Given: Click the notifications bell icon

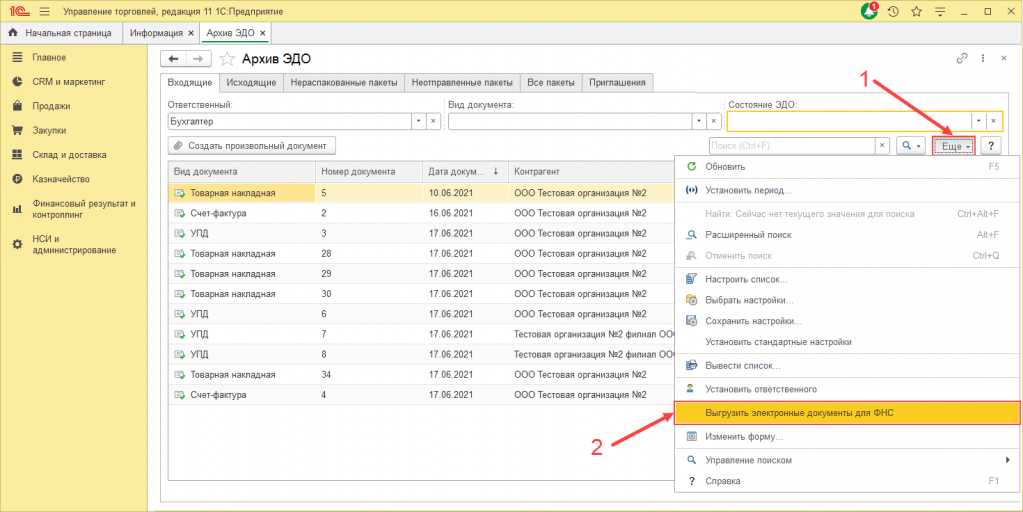Looking at the screenshot, I should click(869, 11).
